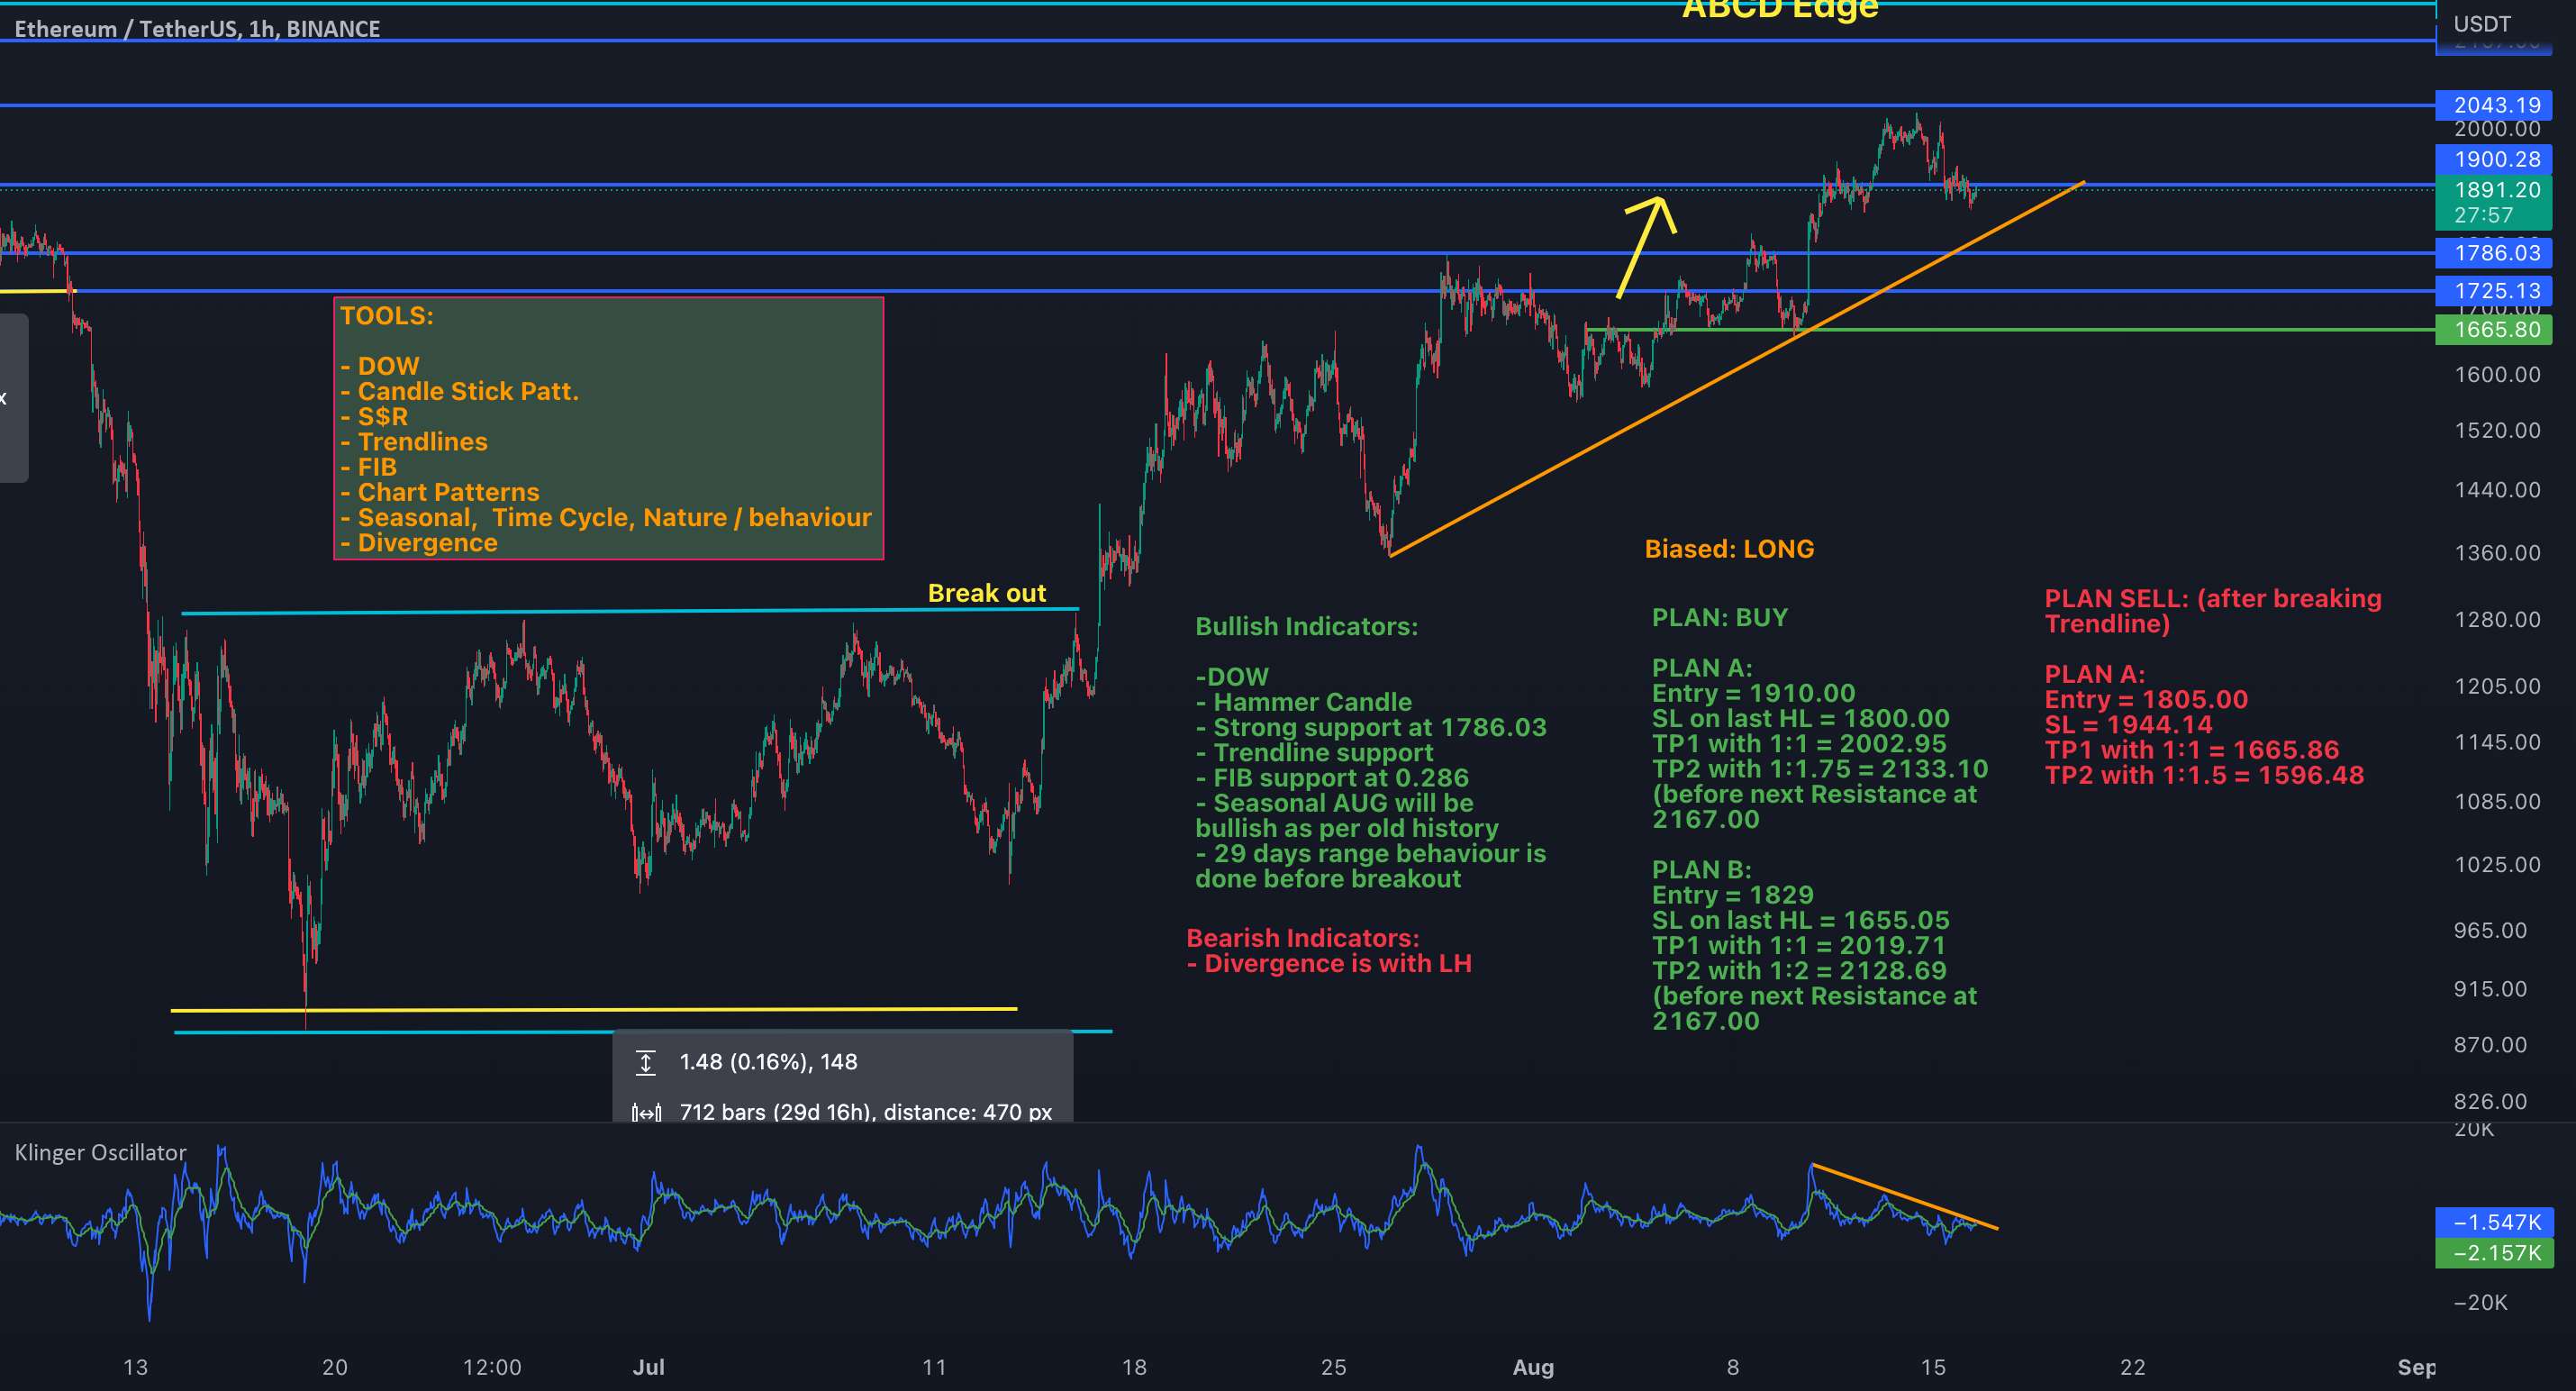
Task: Click the 1600.00 price axis value
Action: pyautogui.click(x=2497, y=374)
